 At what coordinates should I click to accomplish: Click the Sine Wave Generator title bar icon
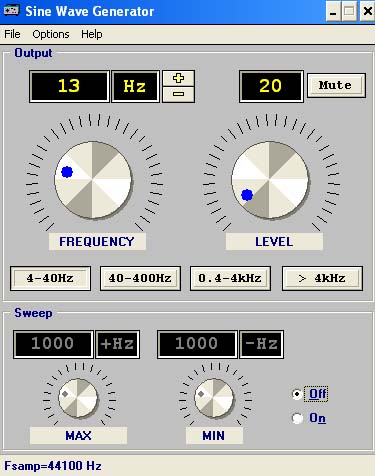[x=11, y=11]
